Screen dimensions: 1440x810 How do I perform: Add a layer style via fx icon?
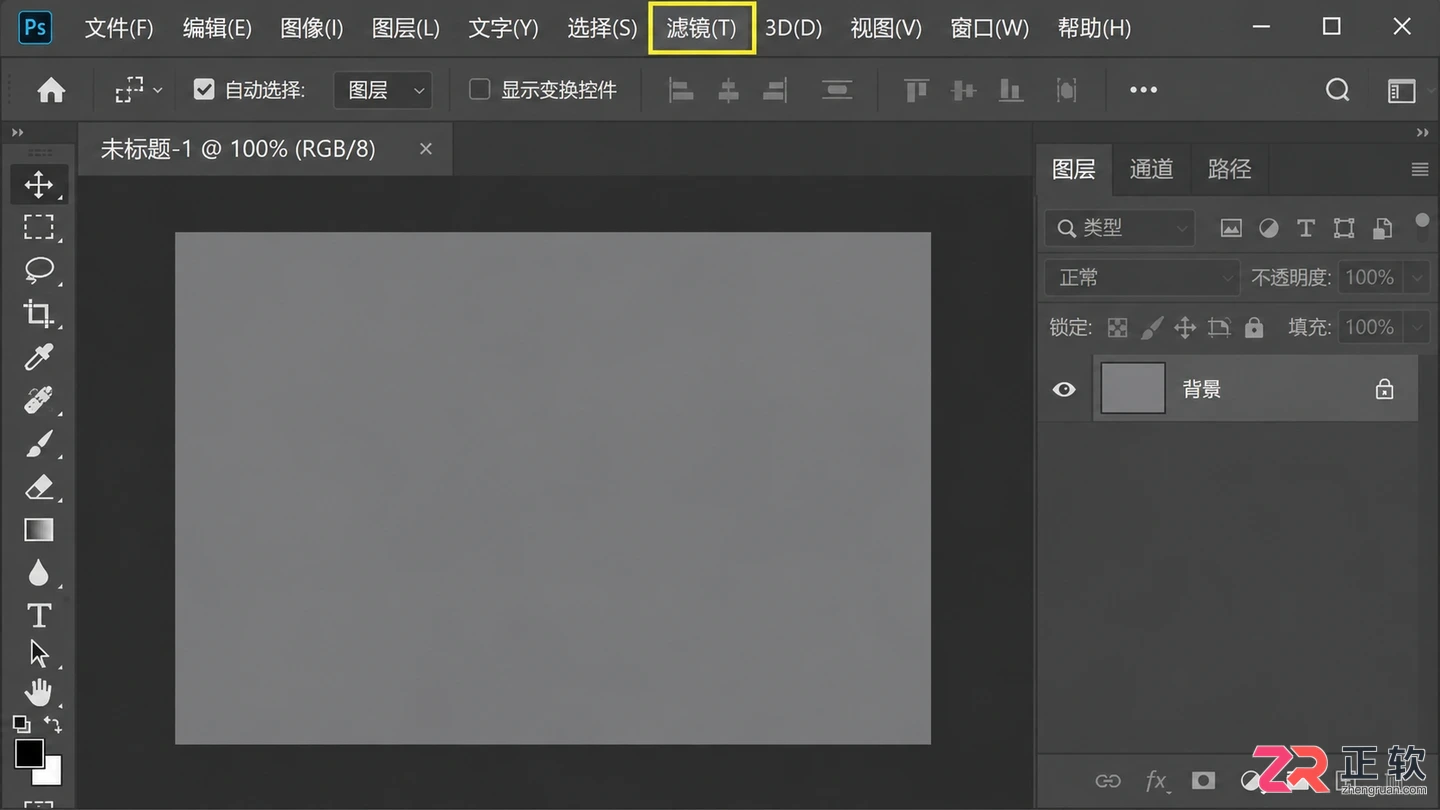click(x=1155, y=781)
